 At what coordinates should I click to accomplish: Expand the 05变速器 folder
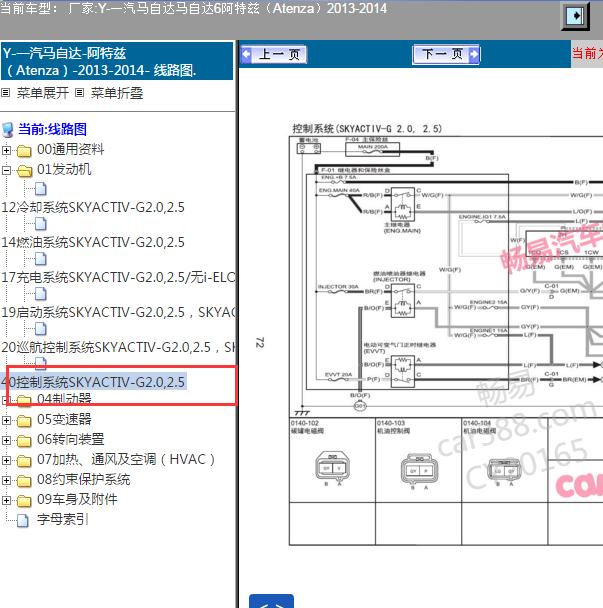6,420
